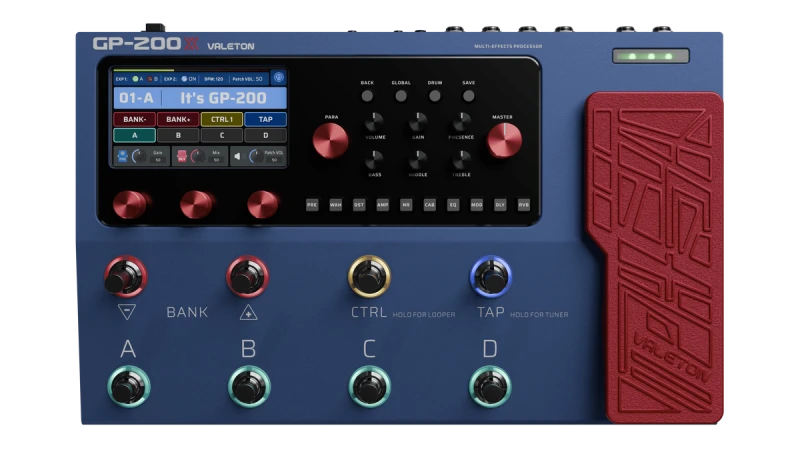
Task: Tap the EXP1 A indicator
Action: point(138,79)
